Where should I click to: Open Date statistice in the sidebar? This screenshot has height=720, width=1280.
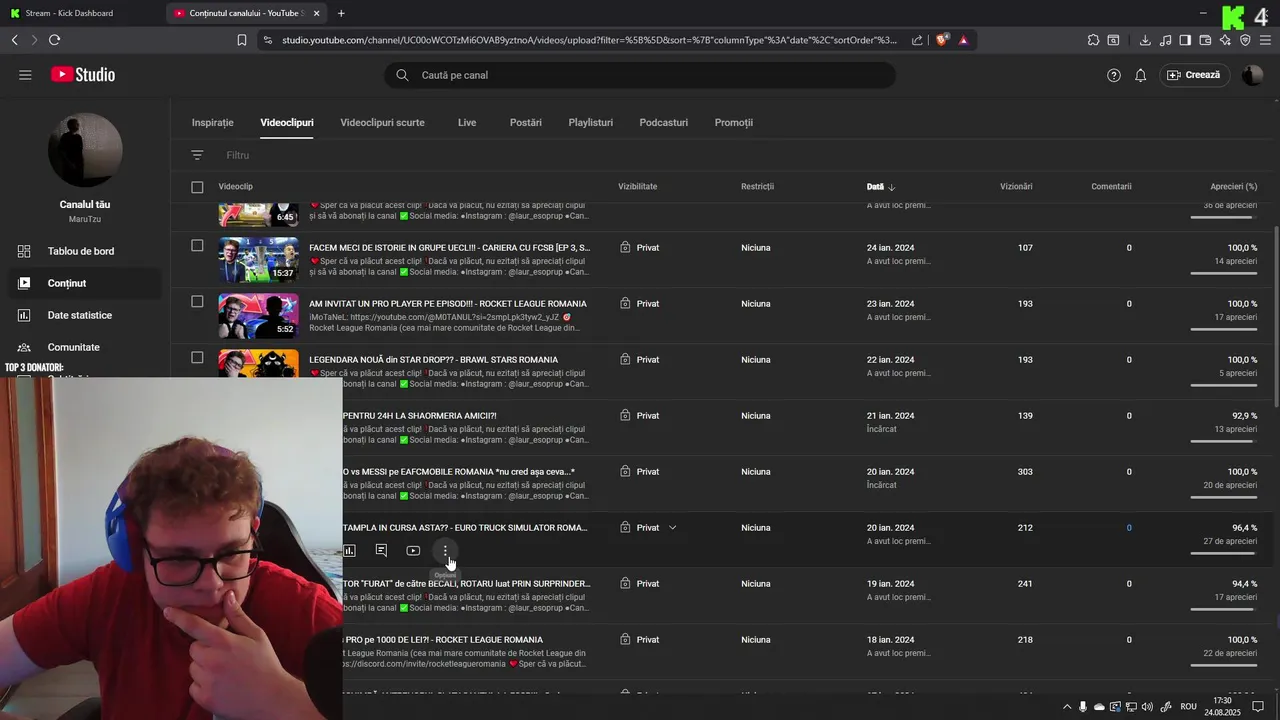coord(80,315)
